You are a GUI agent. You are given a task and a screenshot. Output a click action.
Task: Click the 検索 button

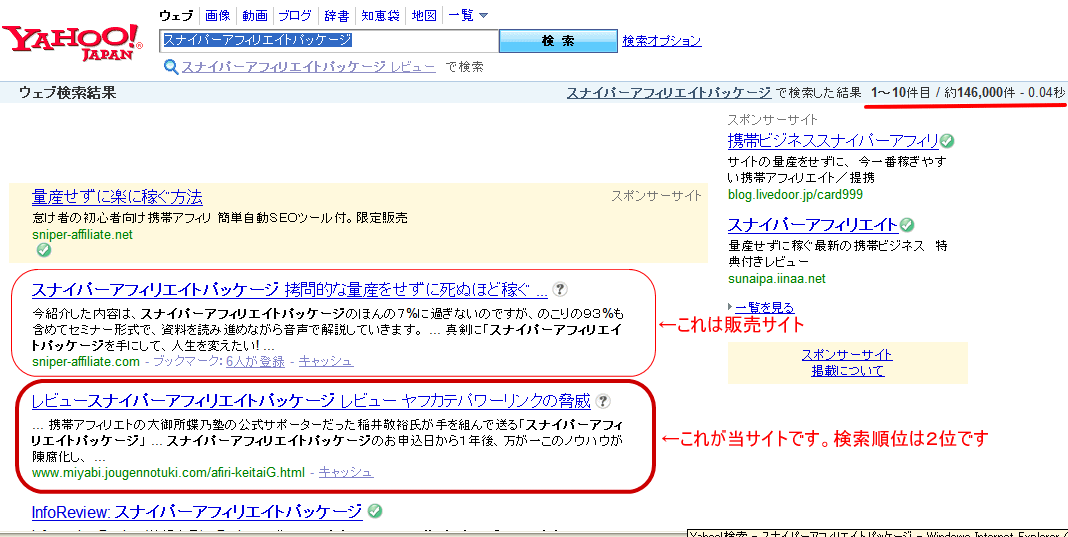558,41
